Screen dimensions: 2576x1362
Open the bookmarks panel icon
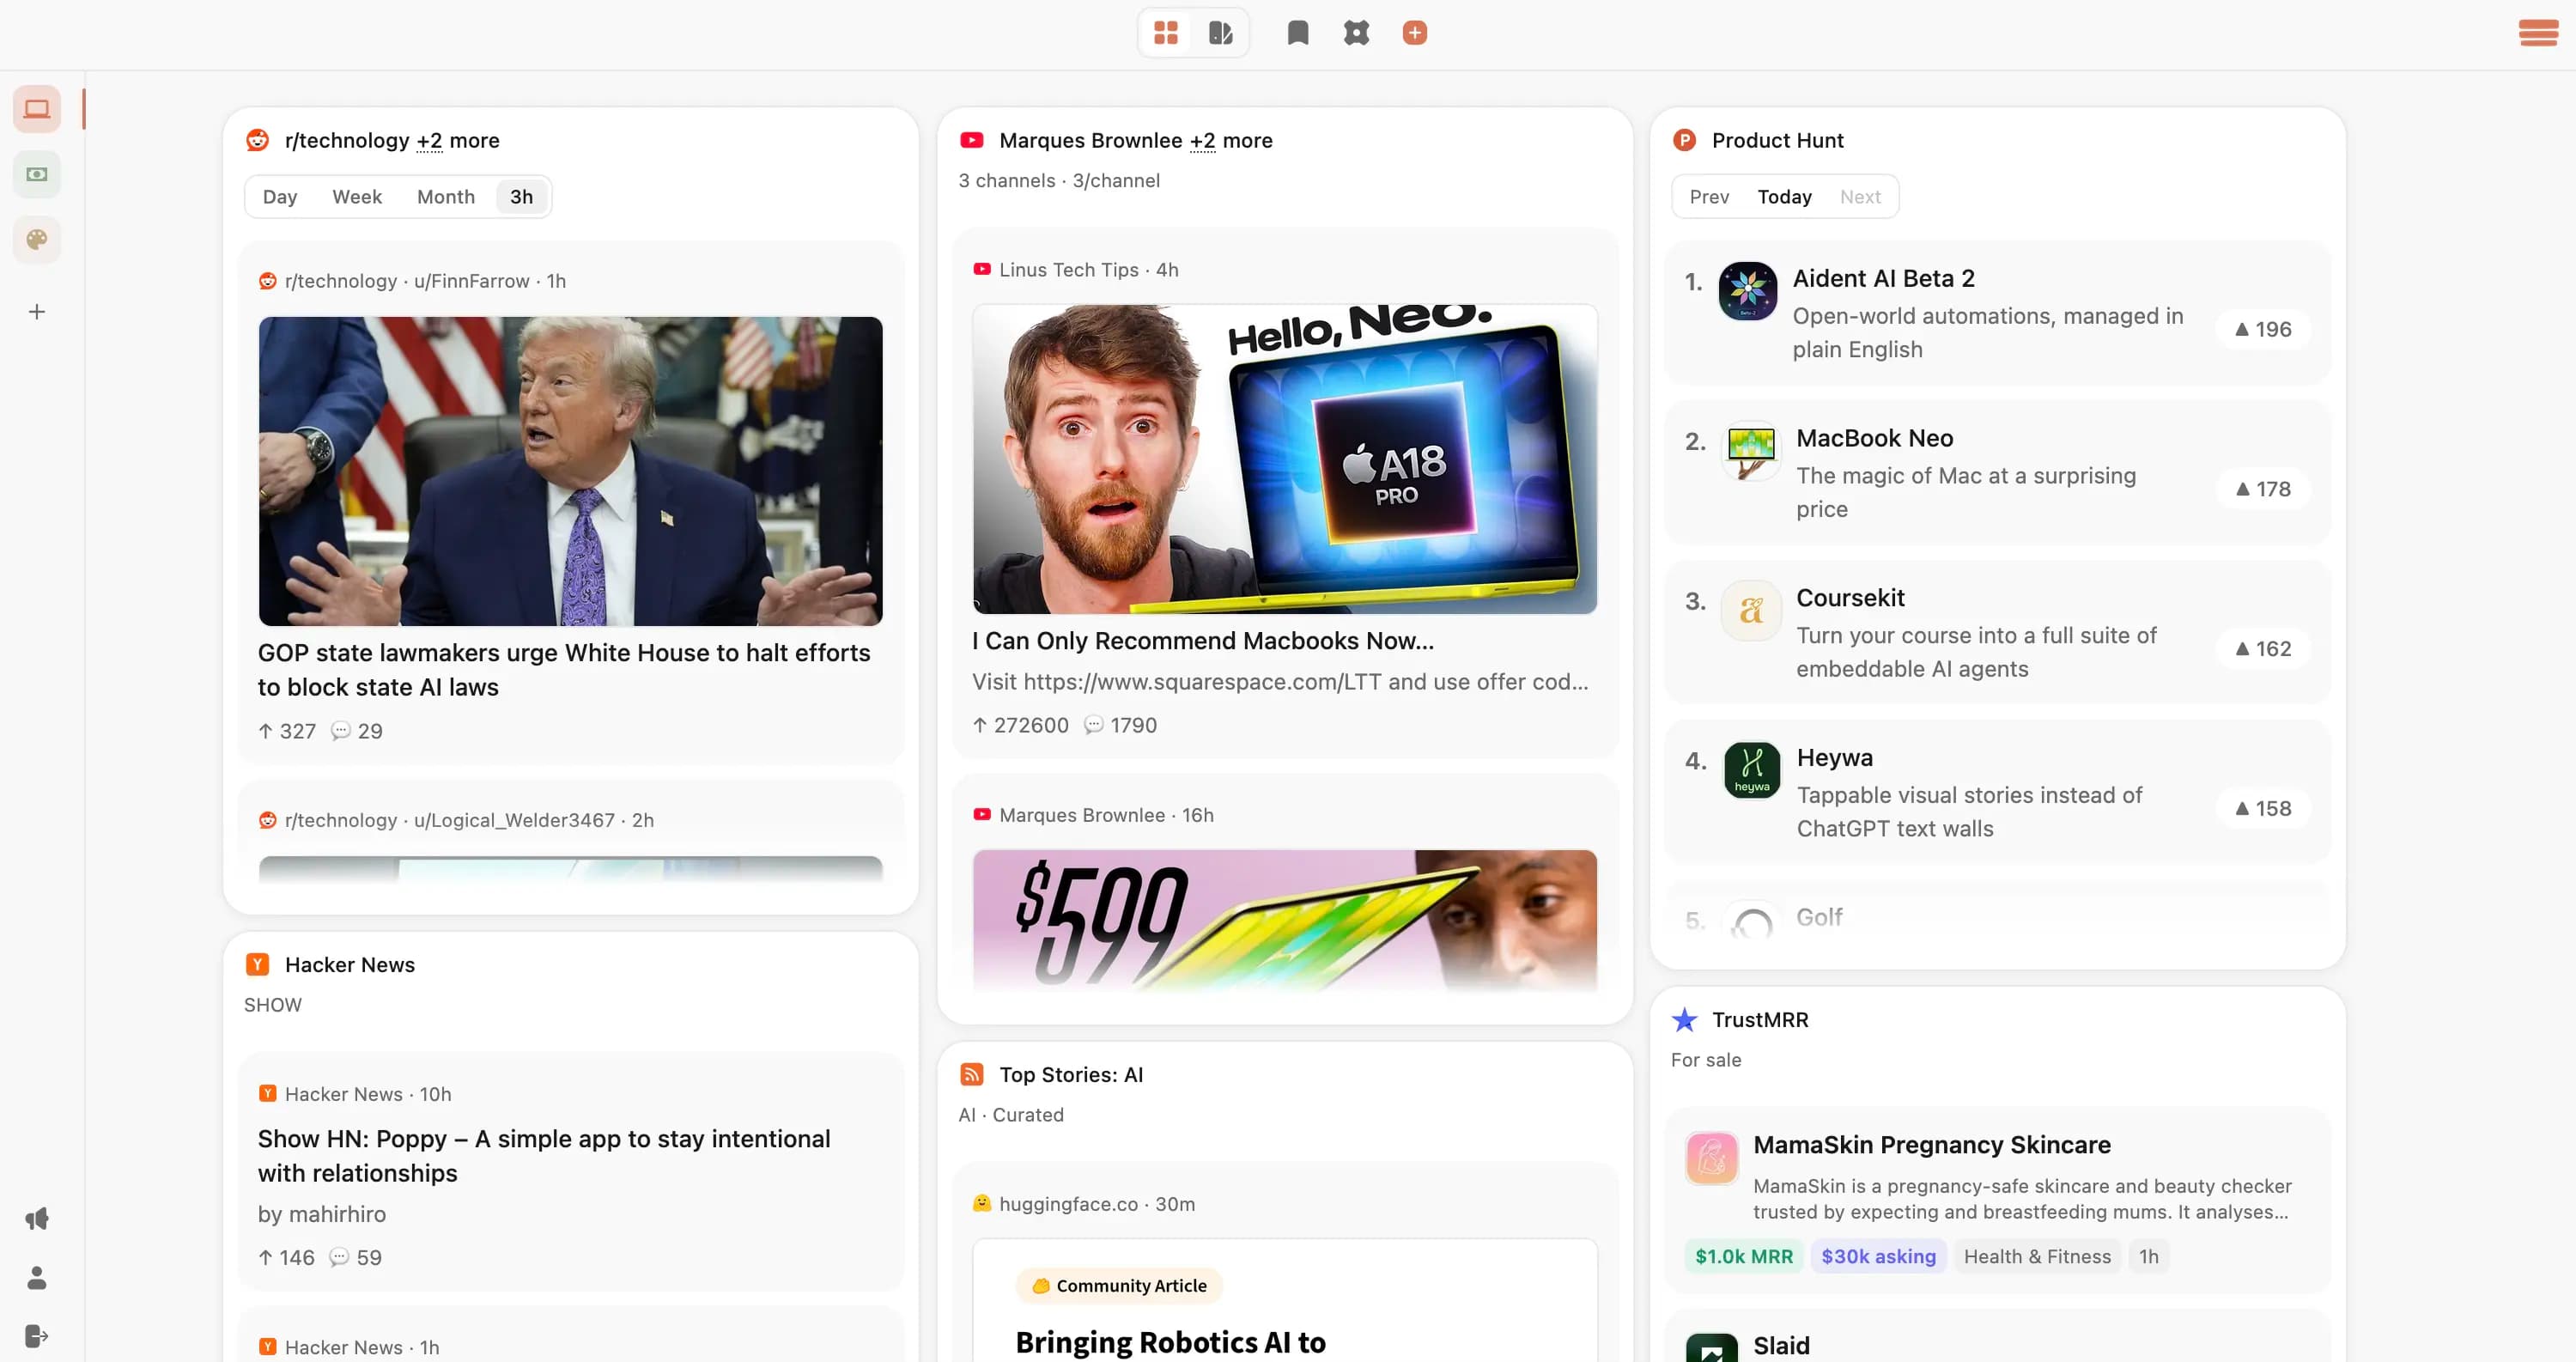click(x=1297, y=33)
